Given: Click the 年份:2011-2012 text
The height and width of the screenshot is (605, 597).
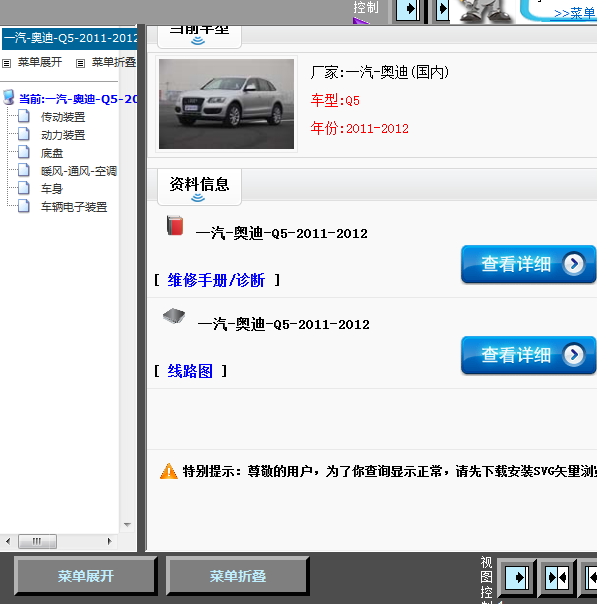Looking at the screenshot, I should (360, 128).
